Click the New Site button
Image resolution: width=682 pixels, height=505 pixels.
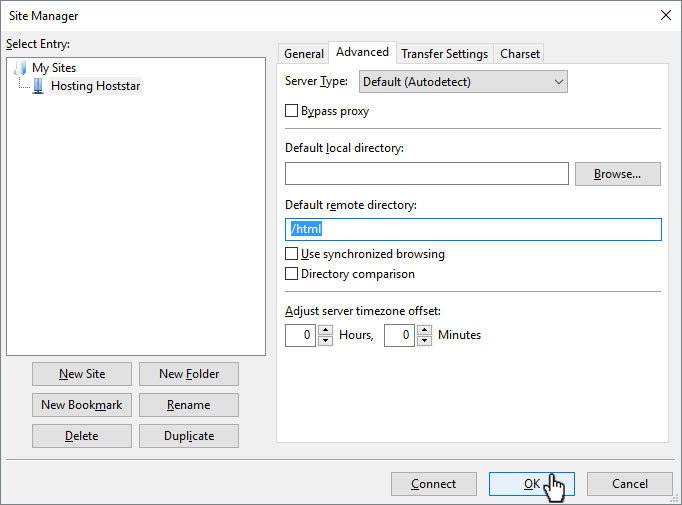click(x=82, y=374)
